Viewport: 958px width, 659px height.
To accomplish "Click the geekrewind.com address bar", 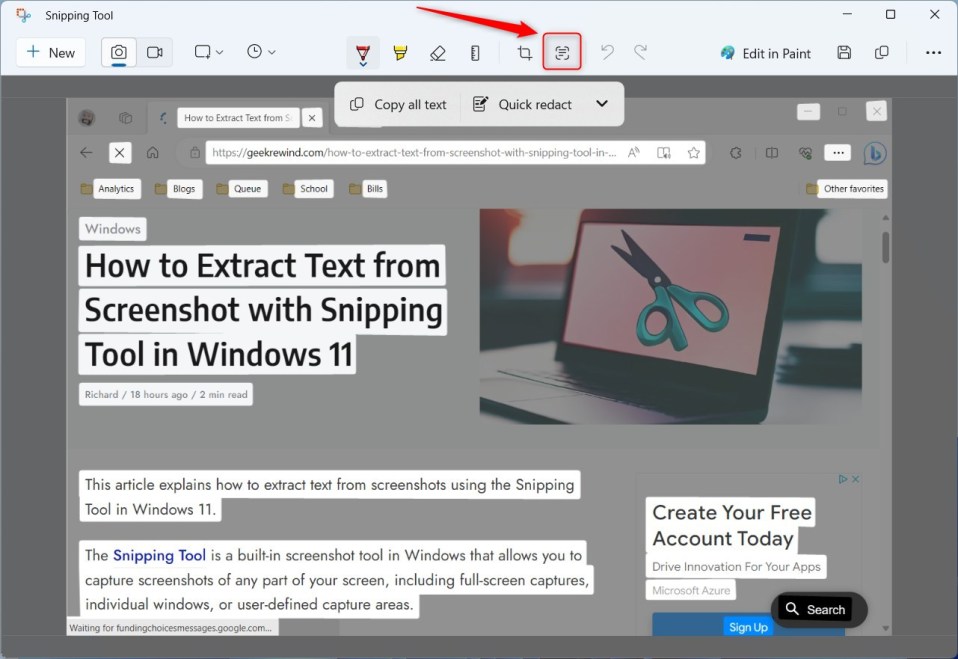I will [414, 153].
